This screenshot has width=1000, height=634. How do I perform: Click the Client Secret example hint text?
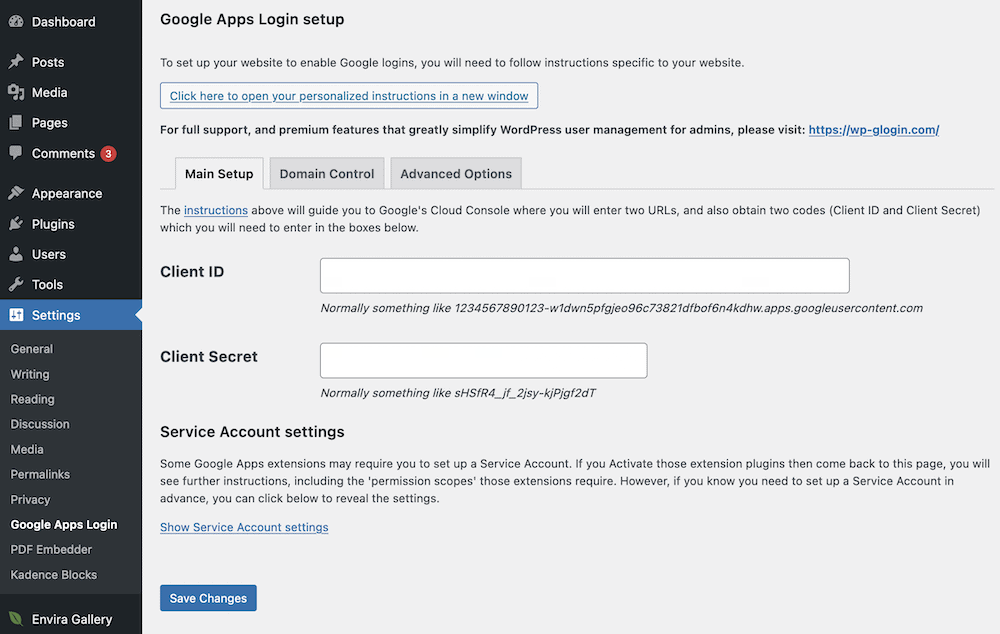click(458, 393)
